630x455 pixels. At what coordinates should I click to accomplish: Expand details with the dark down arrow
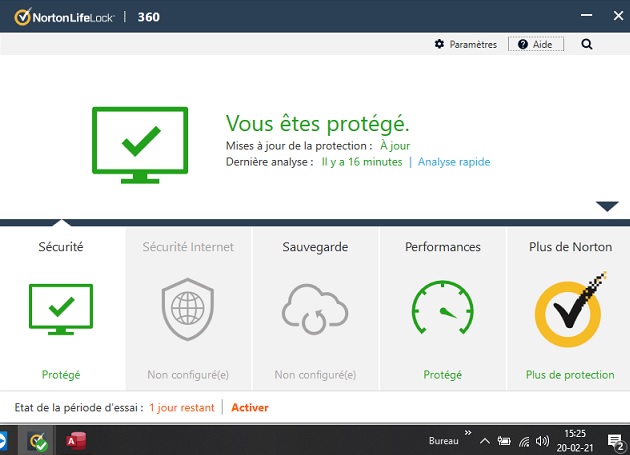tap(607, 206)
